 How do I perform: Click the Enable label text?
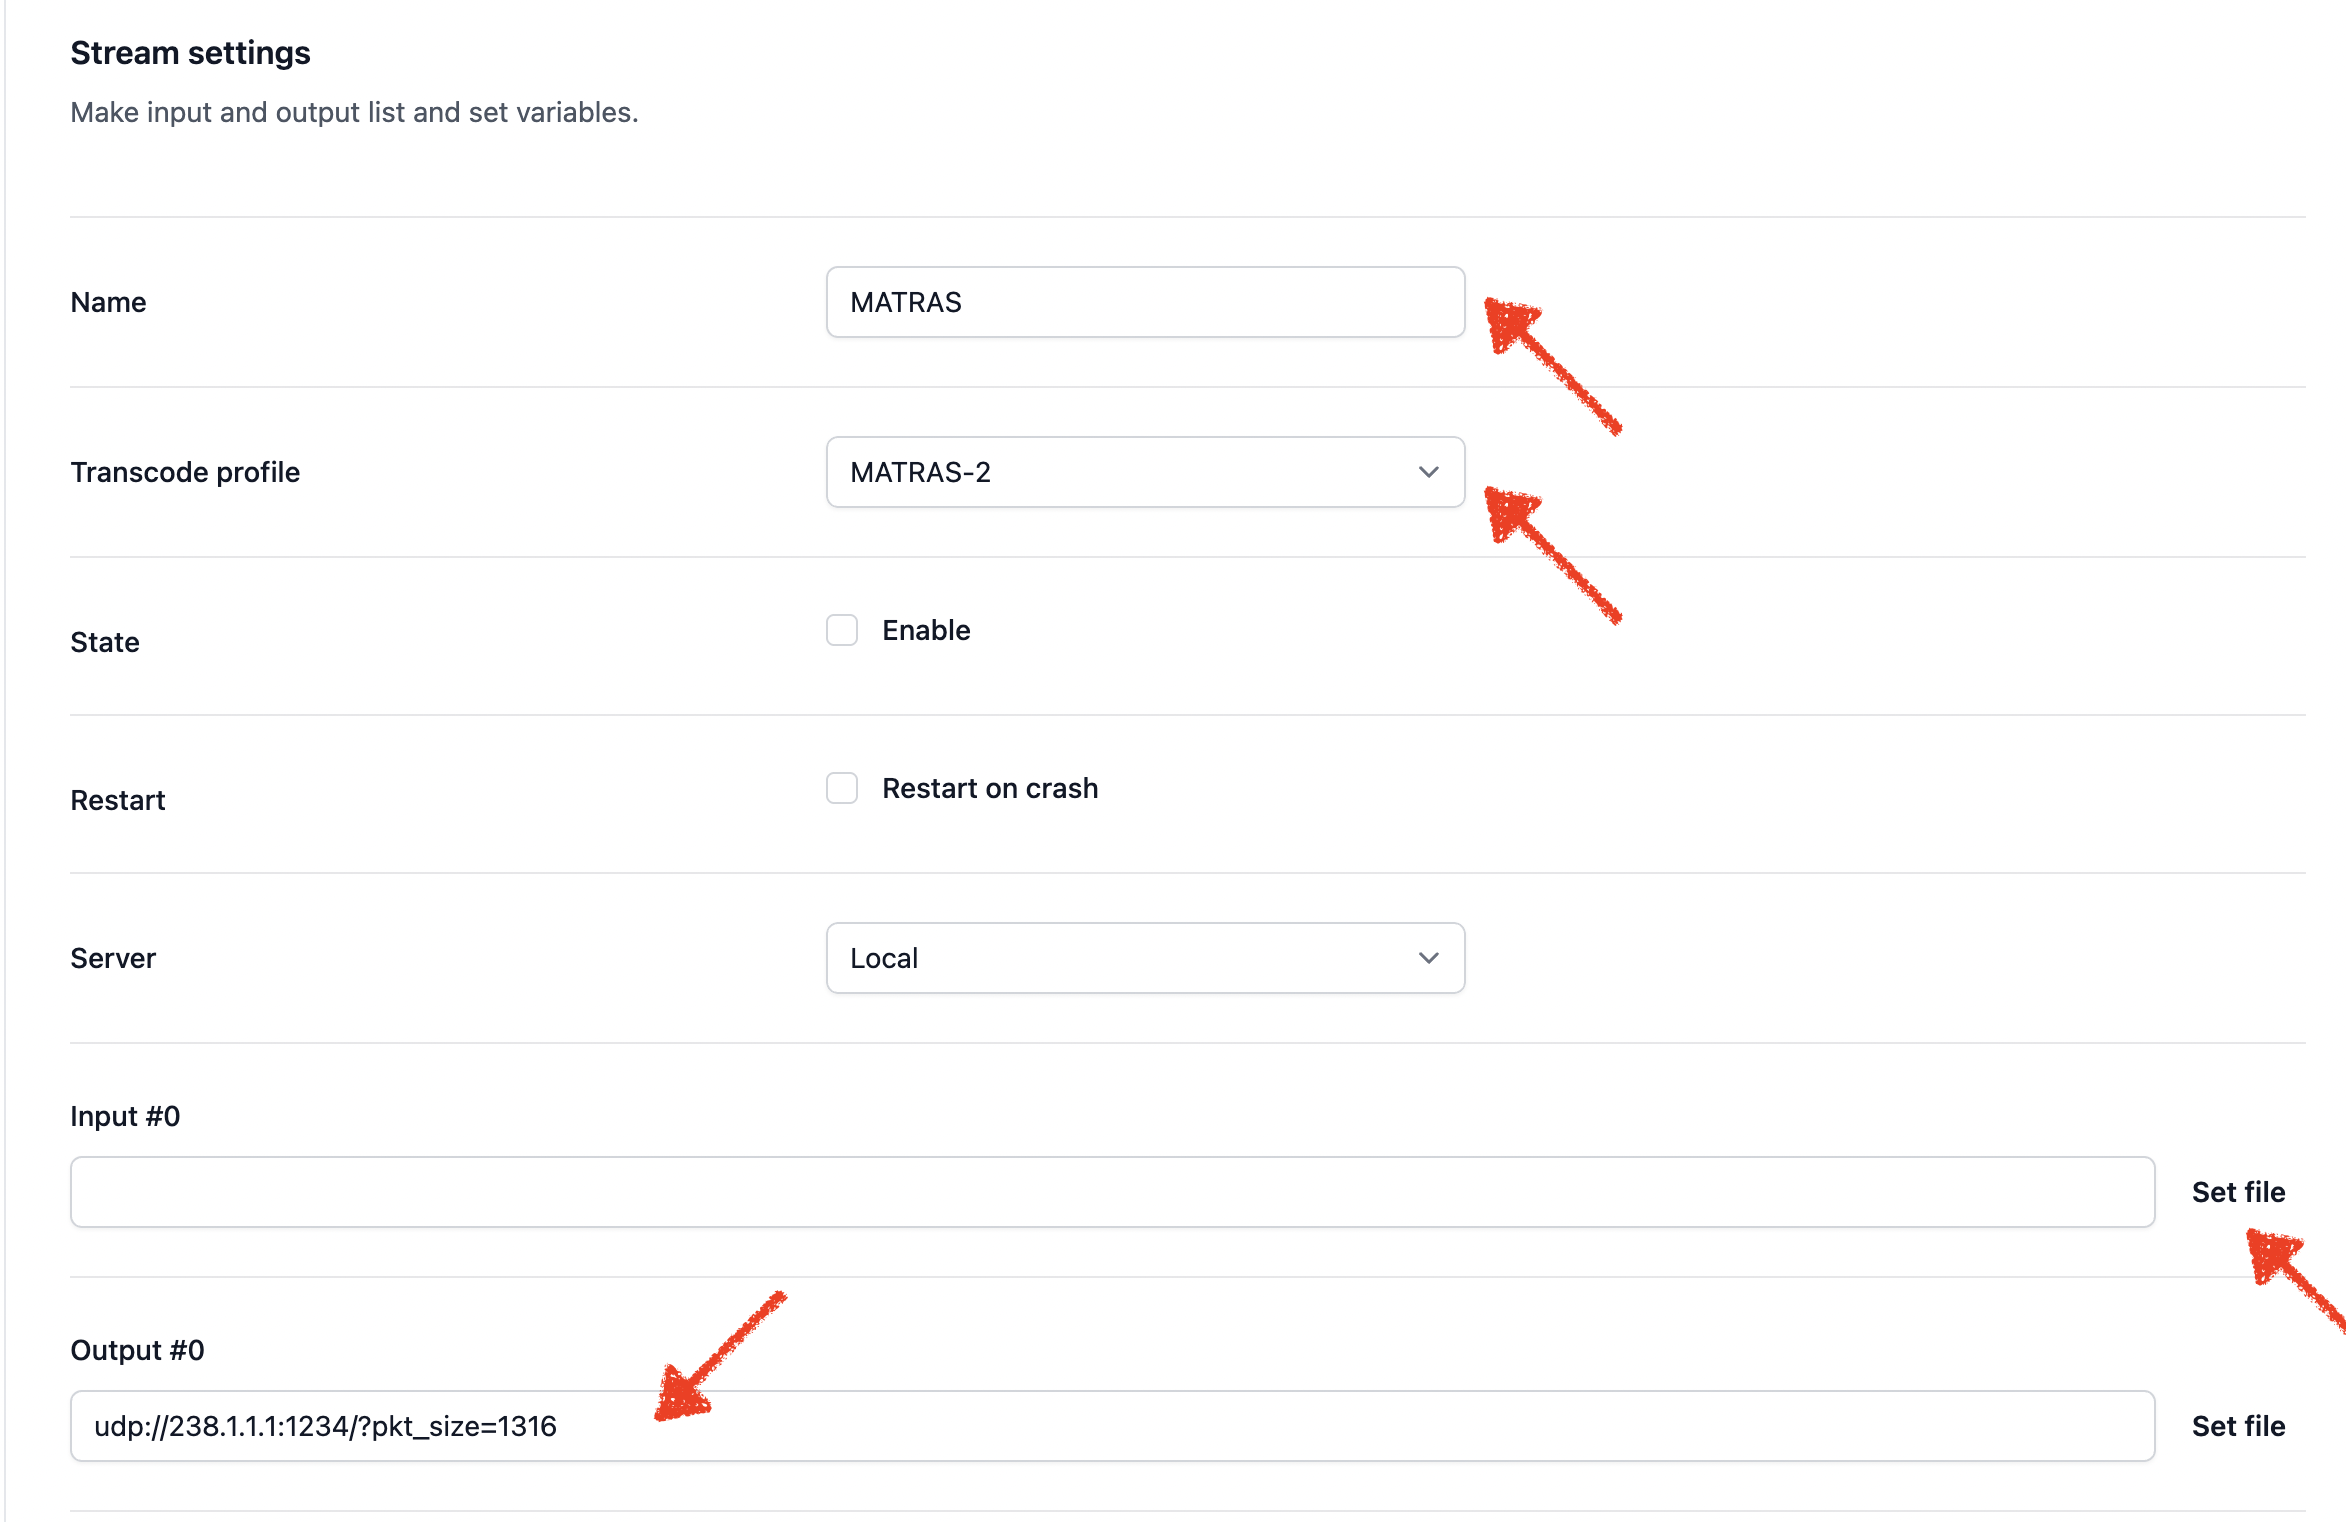[x=926, y=630]
